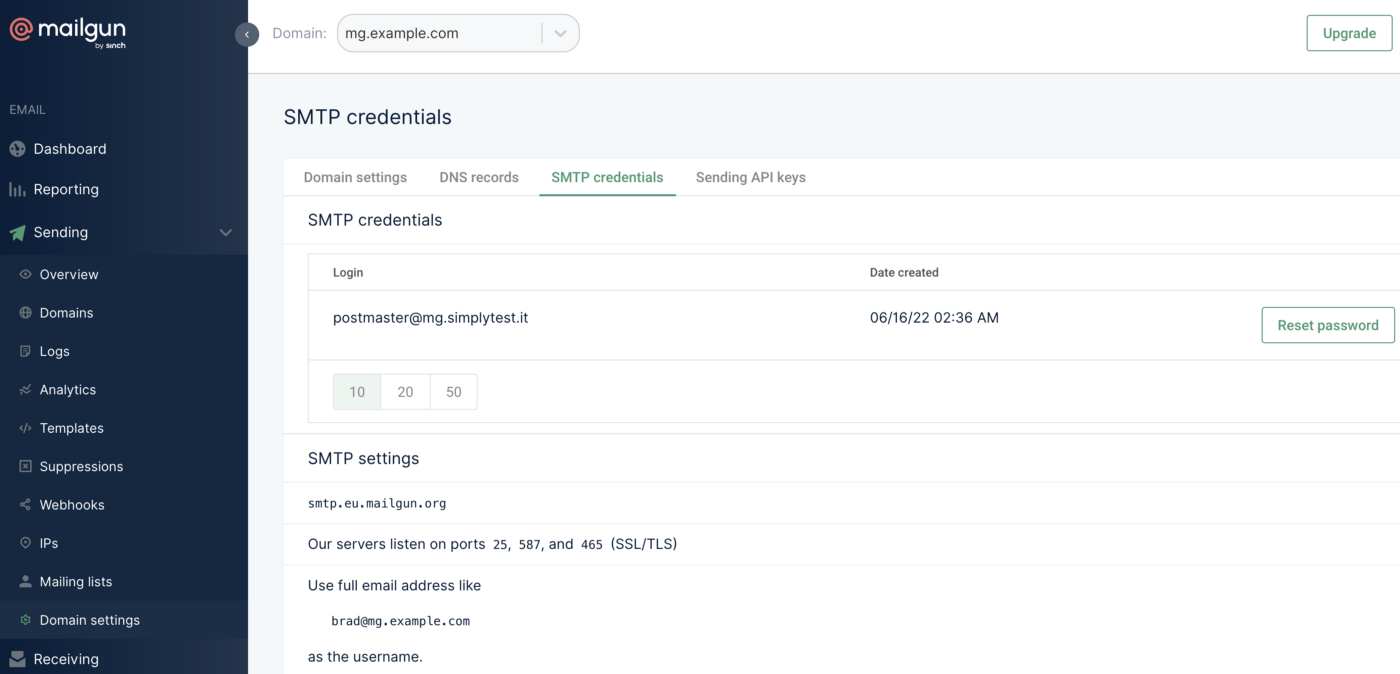The width and height of the screenshot is (1400, 674).
Task: Open Mailing lists in sidebar
Action: tap(76, 582)
